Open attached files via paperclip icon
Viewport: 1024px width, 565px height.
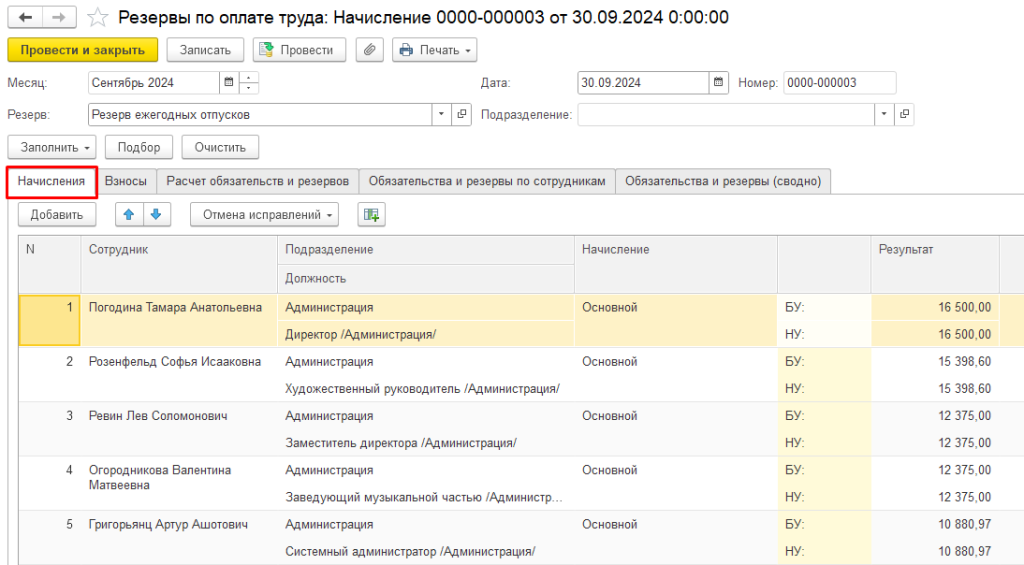coord(369,50)
